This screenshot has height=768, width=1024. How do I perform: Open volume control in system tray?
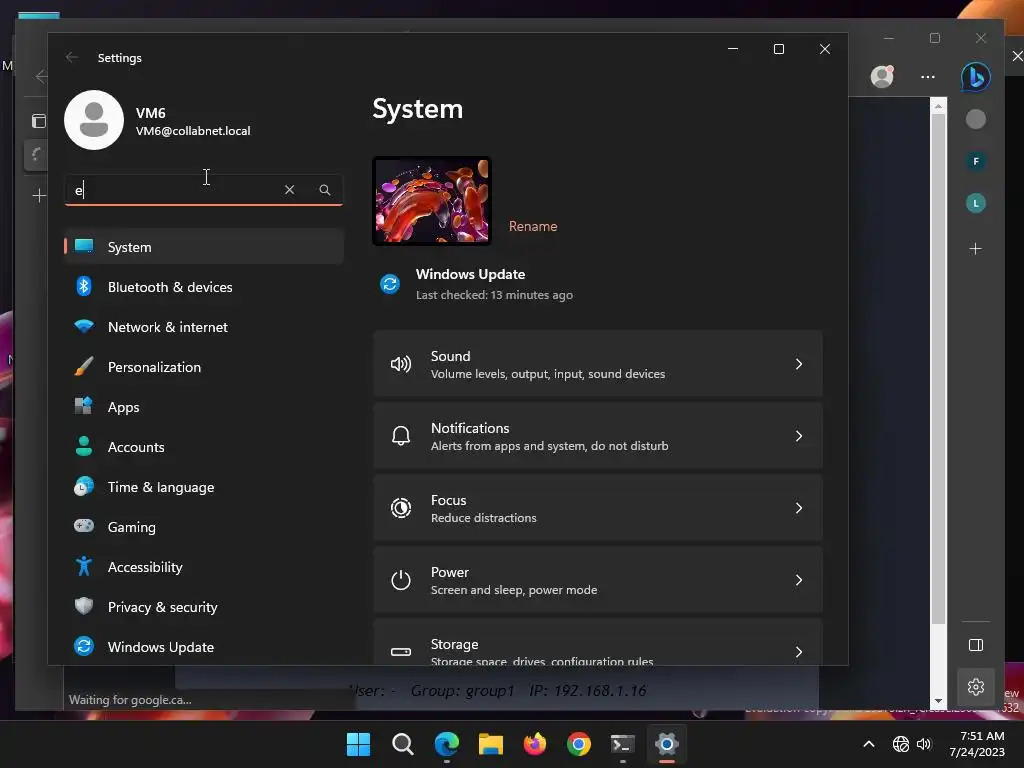[x=923, y=744]
